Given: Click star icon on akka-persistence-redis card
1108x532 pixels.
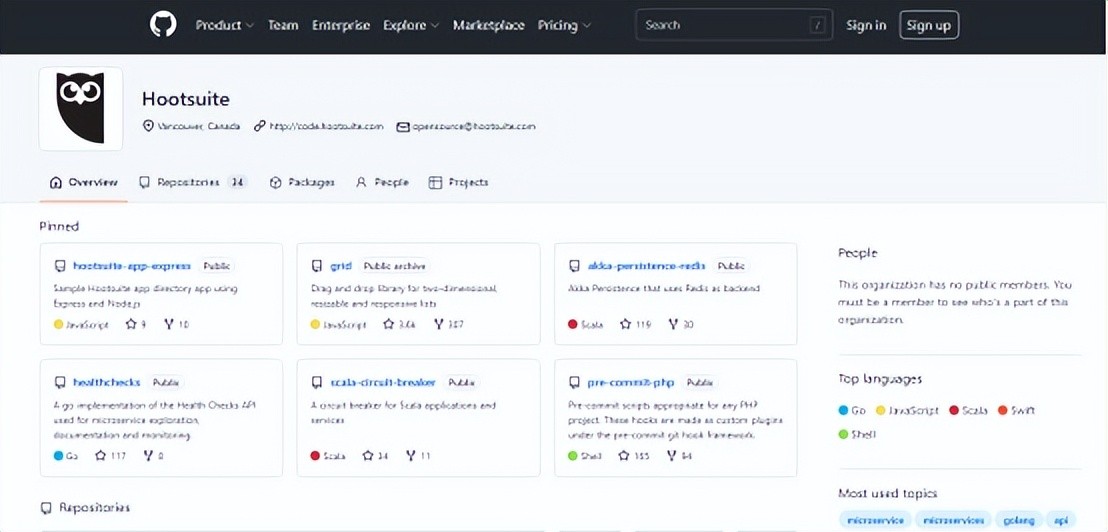Looking at the screenshot, I should pyautogui.click(x=625, y=324).
